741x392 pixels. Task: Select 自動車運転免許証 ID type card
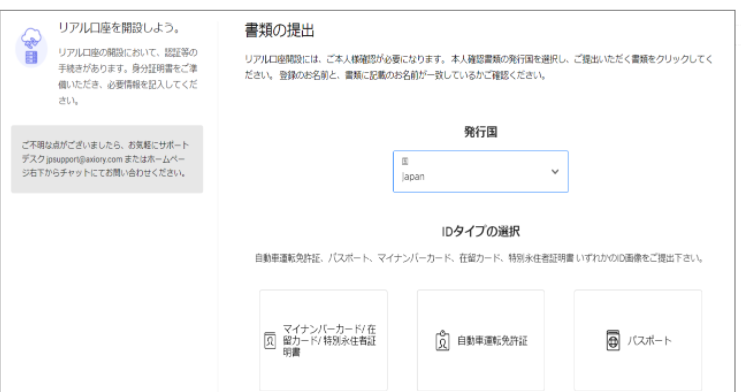coord(481,340)
